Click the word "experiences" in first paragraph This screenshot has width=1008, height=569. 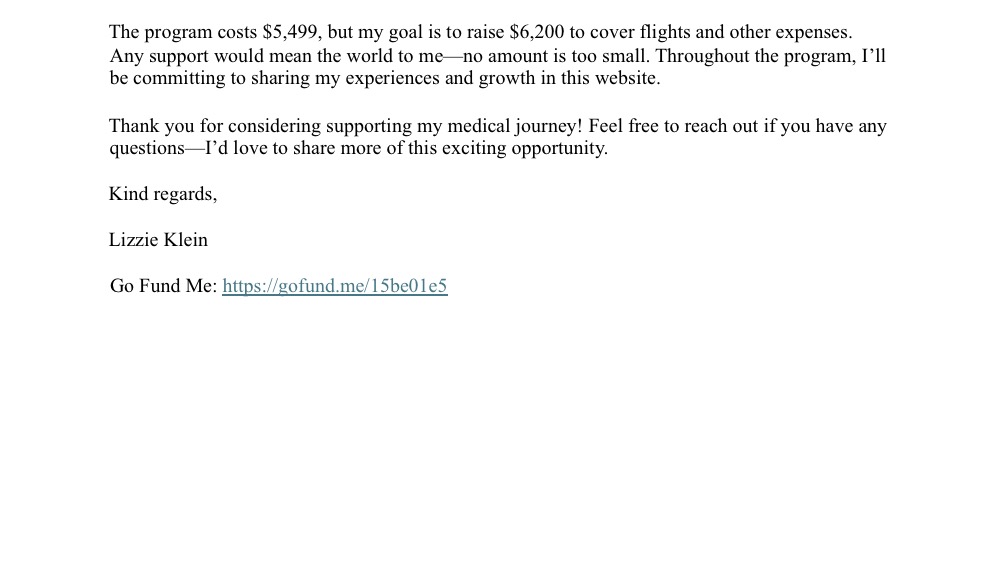coord(392,78)
